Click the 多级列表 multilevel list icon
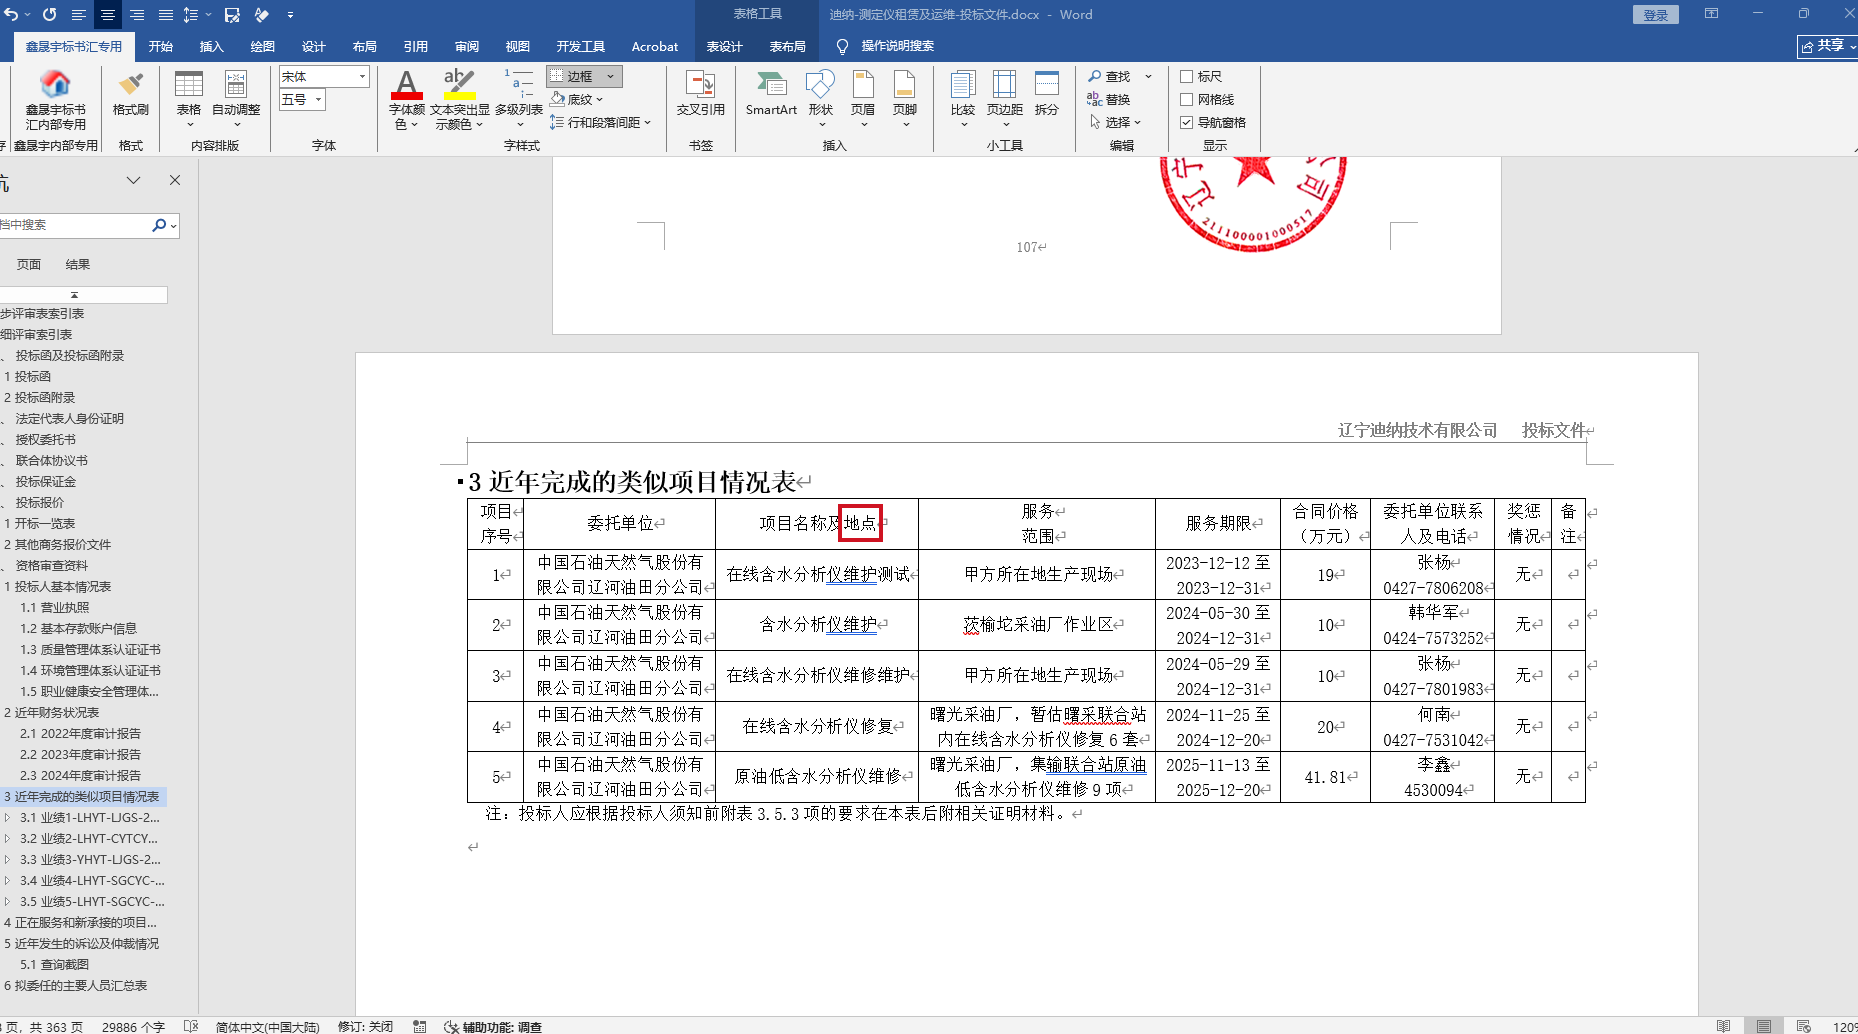Screen dimensions: 1858x1034 [519, 99]
